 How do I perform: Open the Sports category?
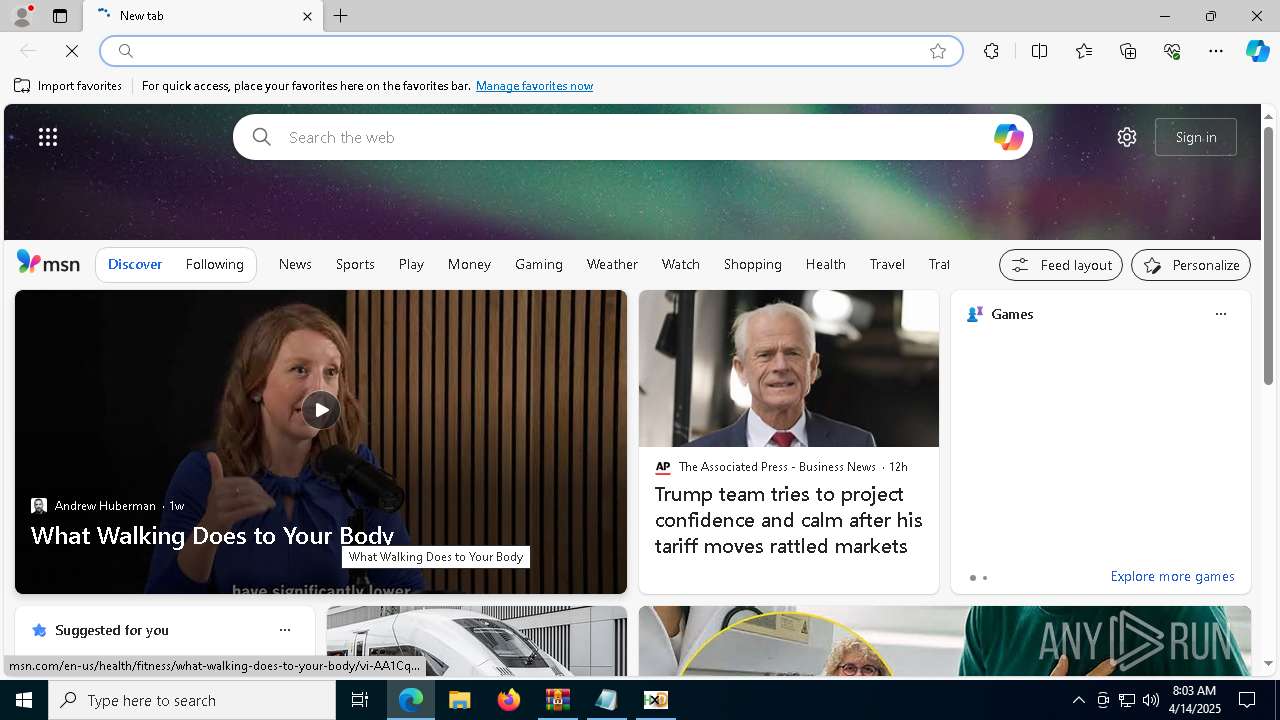click(355, 264)
